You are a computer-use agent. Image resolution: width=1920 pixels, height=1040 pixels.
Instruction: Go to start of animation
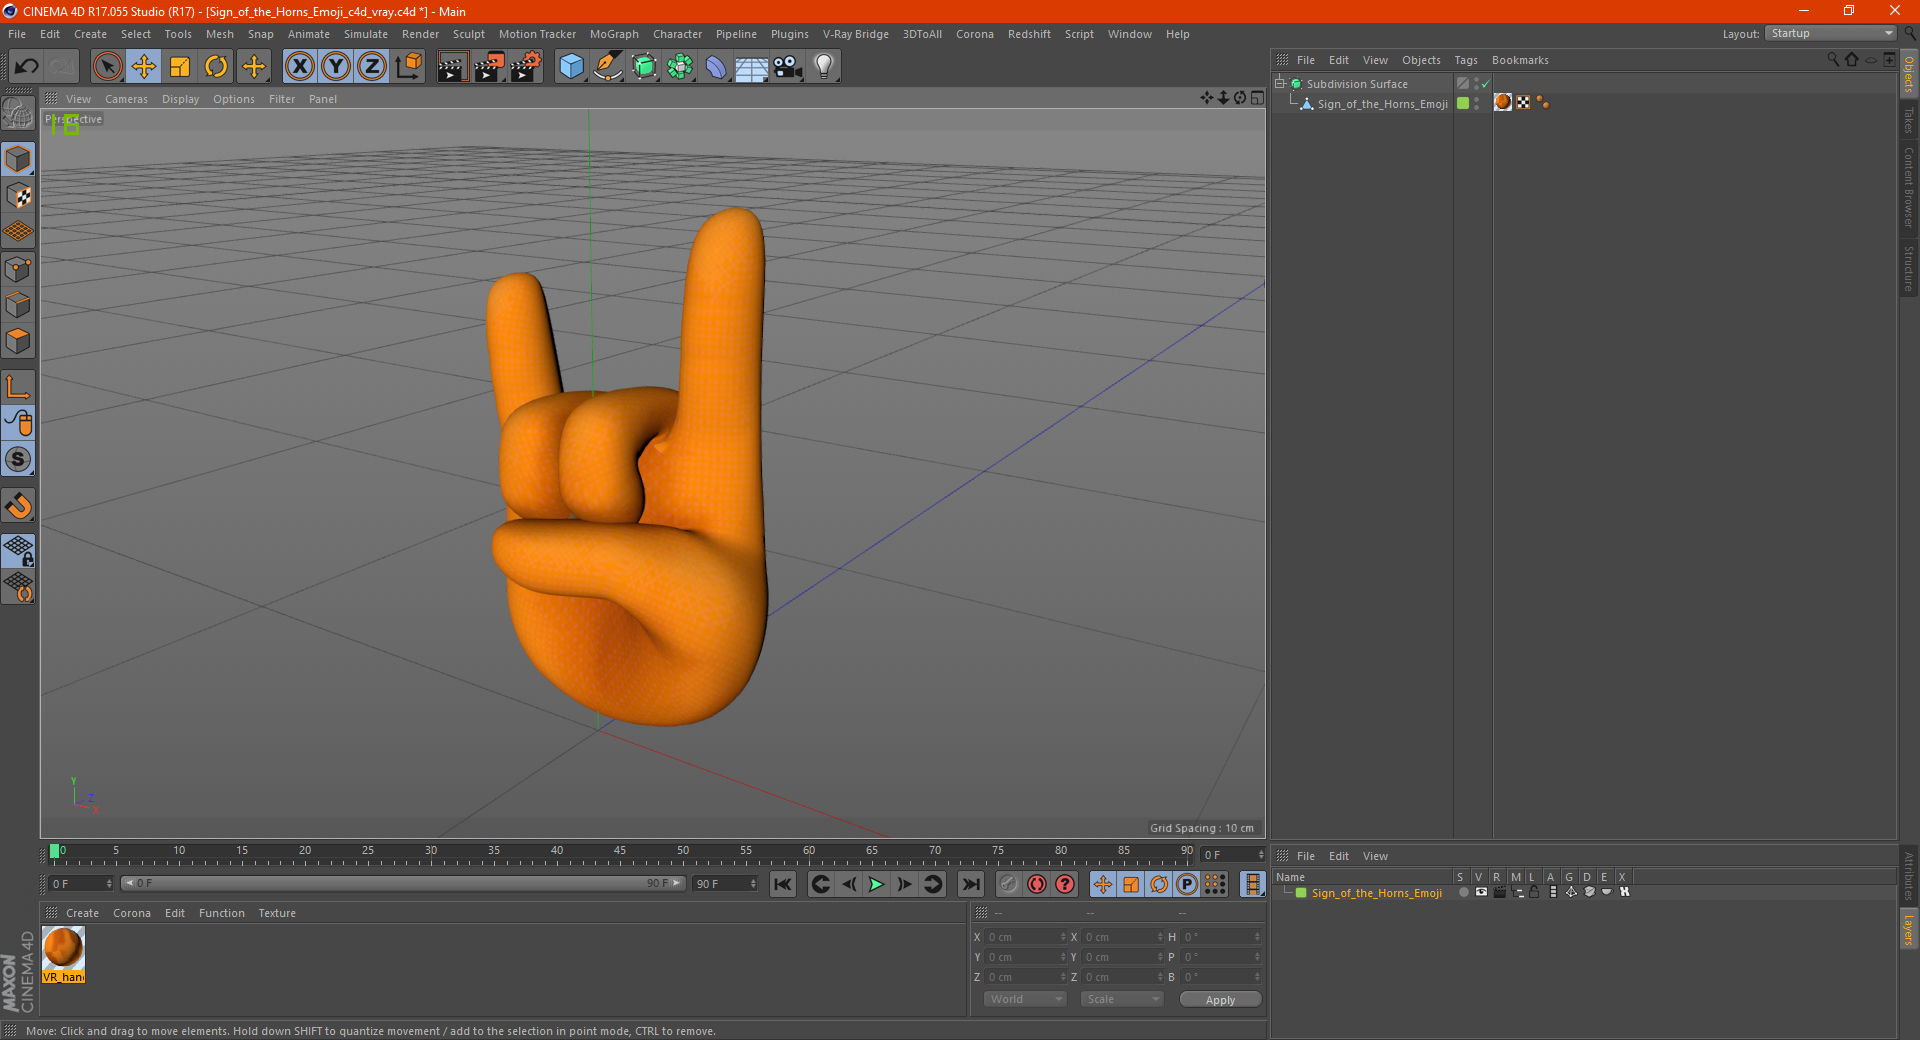pos(783,884)
